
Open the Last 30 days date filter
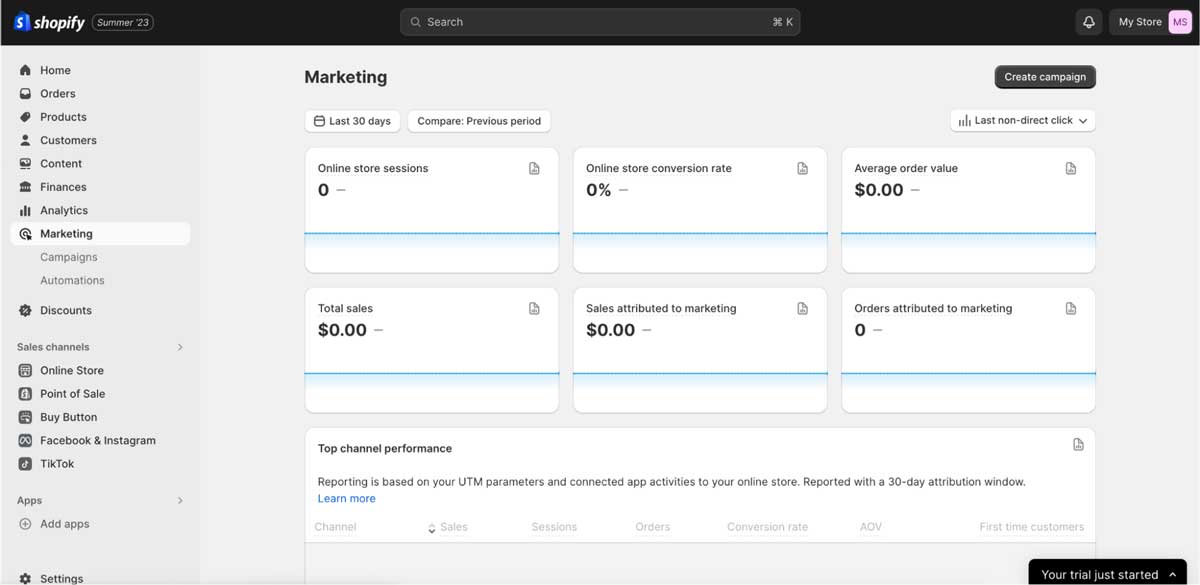click(x=352, y=120)
